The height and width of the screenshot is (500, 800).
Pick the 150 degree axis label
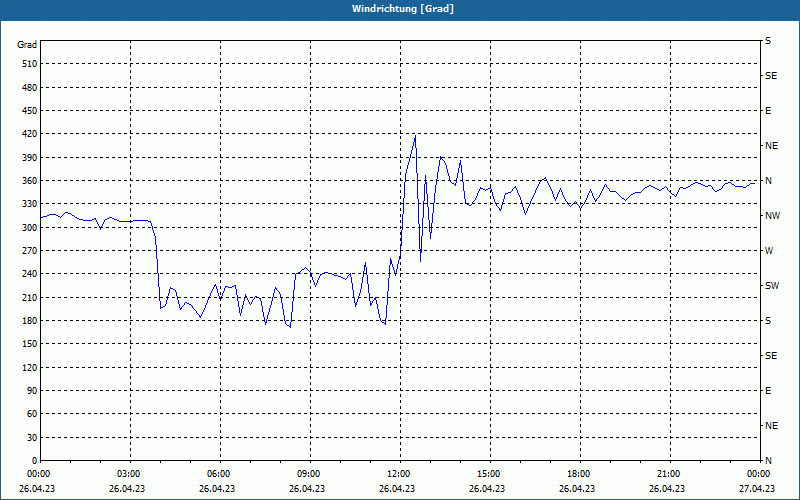[30, 344]
